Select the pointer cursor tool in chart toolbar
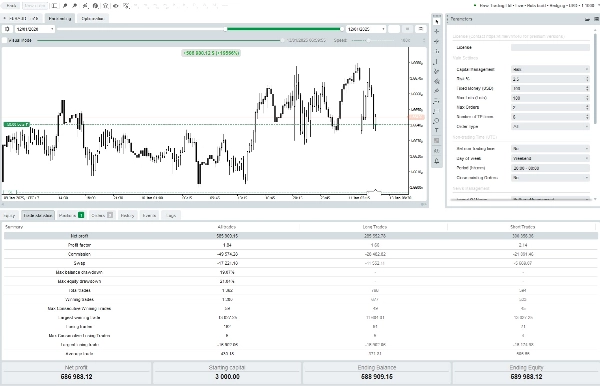 [x=437, y=22]
